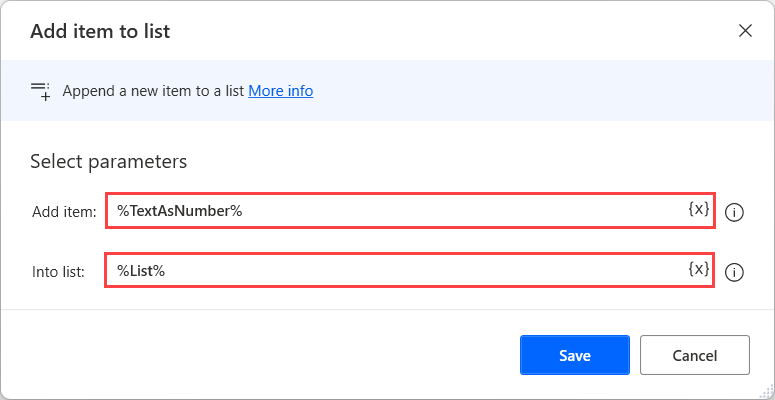
Task: Click the Select parameters heading
Action: coord(109,161)
